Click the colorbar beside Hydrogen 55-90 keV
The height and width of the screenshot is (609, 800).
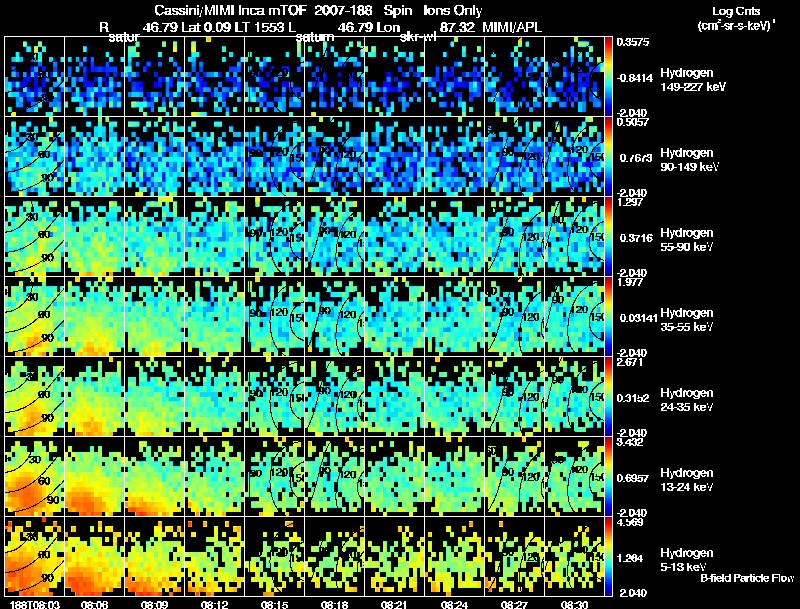pos(608,237)
